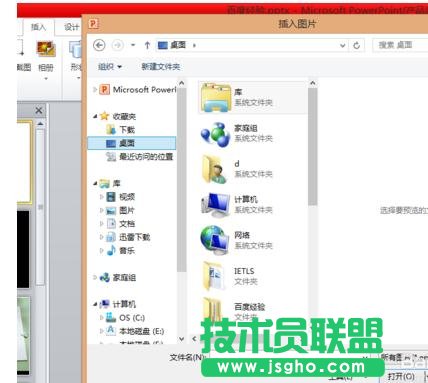
Task: Select 下载 under favorites
Action: [121, 129]
